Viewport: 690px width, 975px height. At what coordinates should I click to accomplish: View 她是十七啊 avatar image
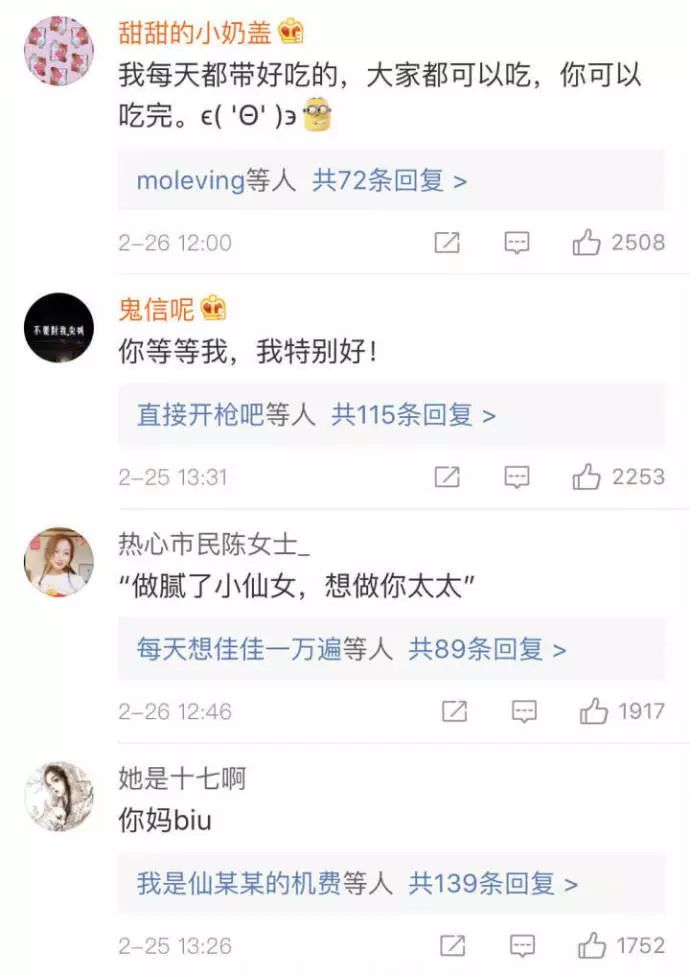(59, 797)
